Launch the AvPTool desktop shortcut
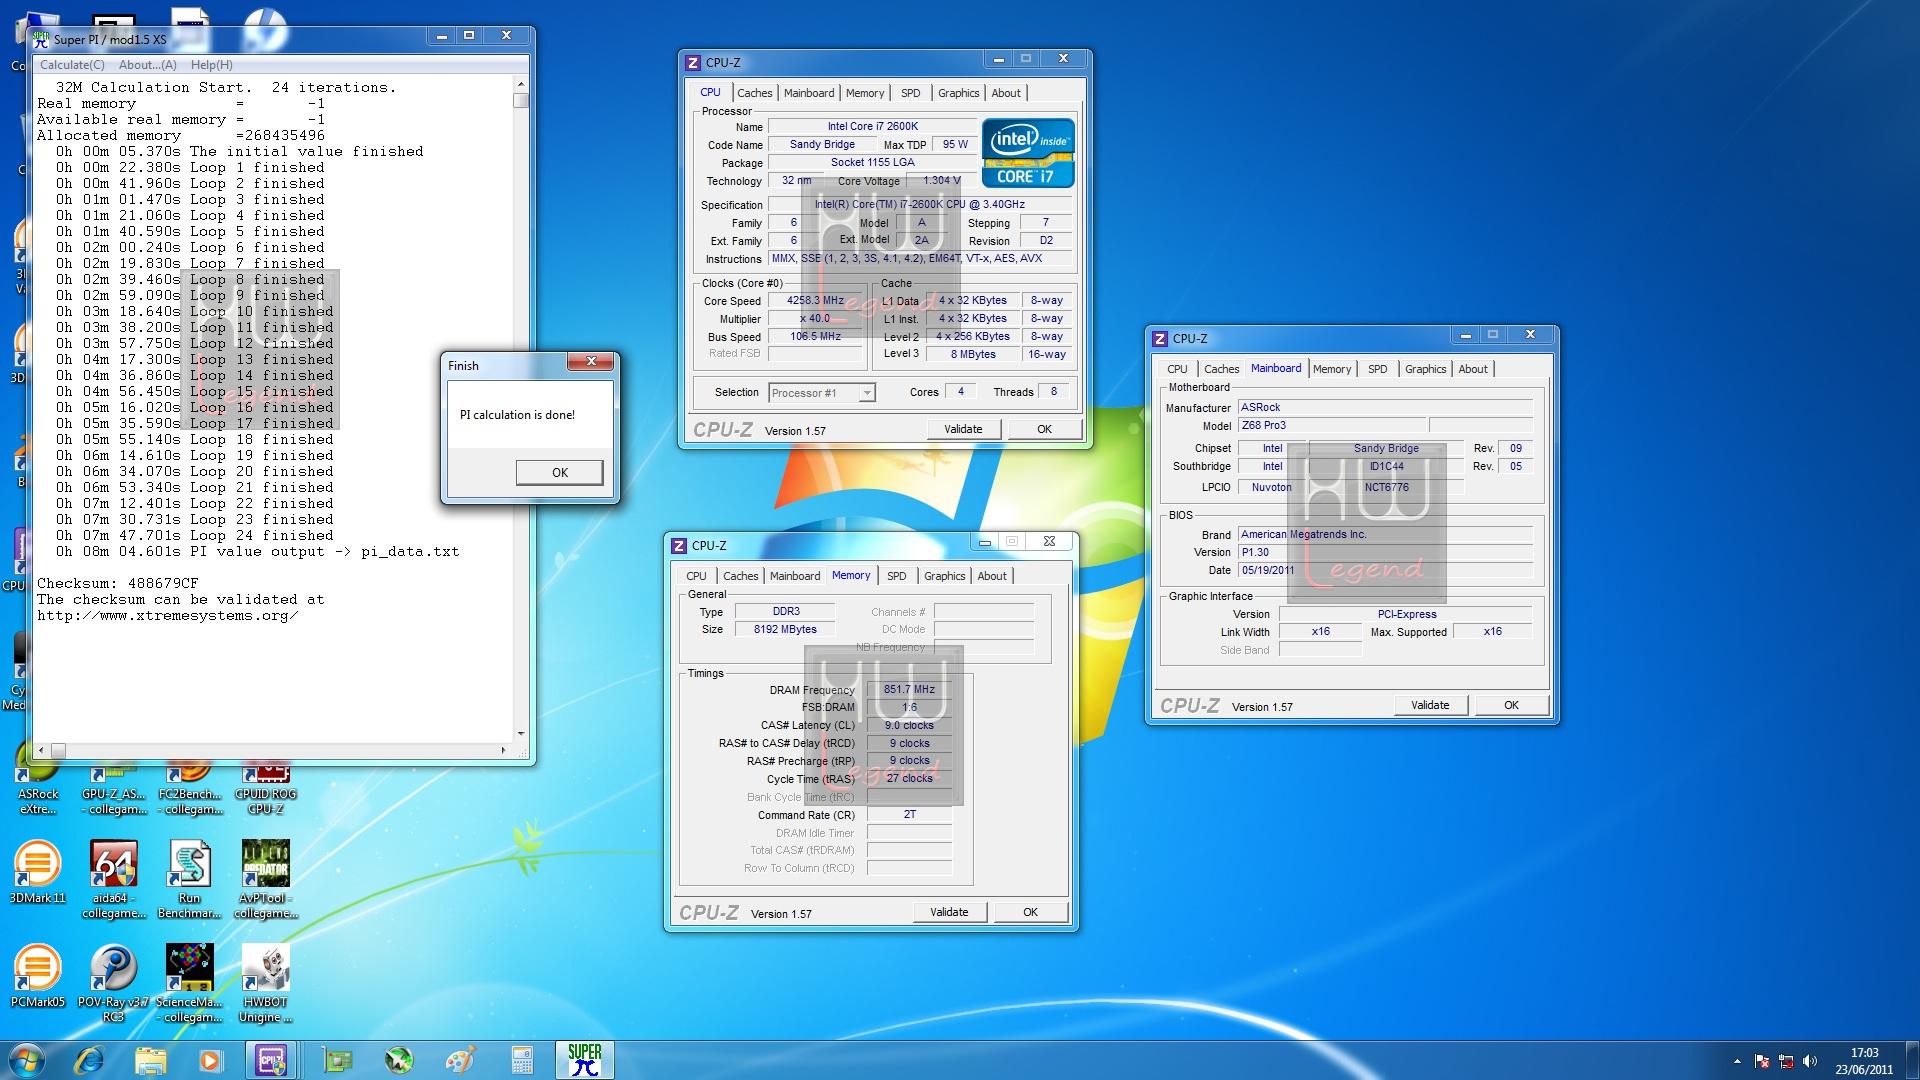Viewport: 1920px width, 1080px height. point(265,879)
